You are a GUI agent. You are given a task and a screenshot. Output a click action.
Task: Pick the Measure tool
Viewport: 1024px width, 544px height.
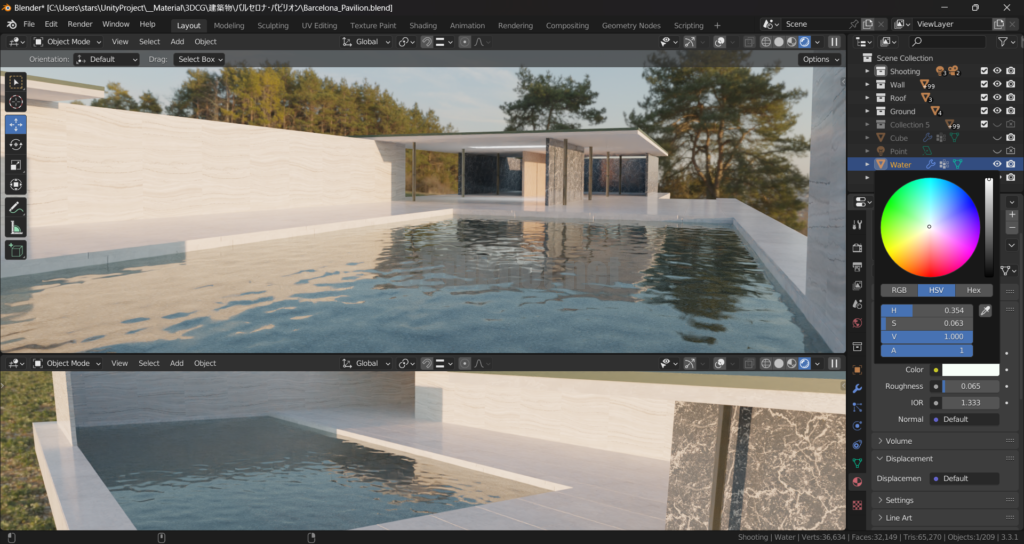point(16,228)
